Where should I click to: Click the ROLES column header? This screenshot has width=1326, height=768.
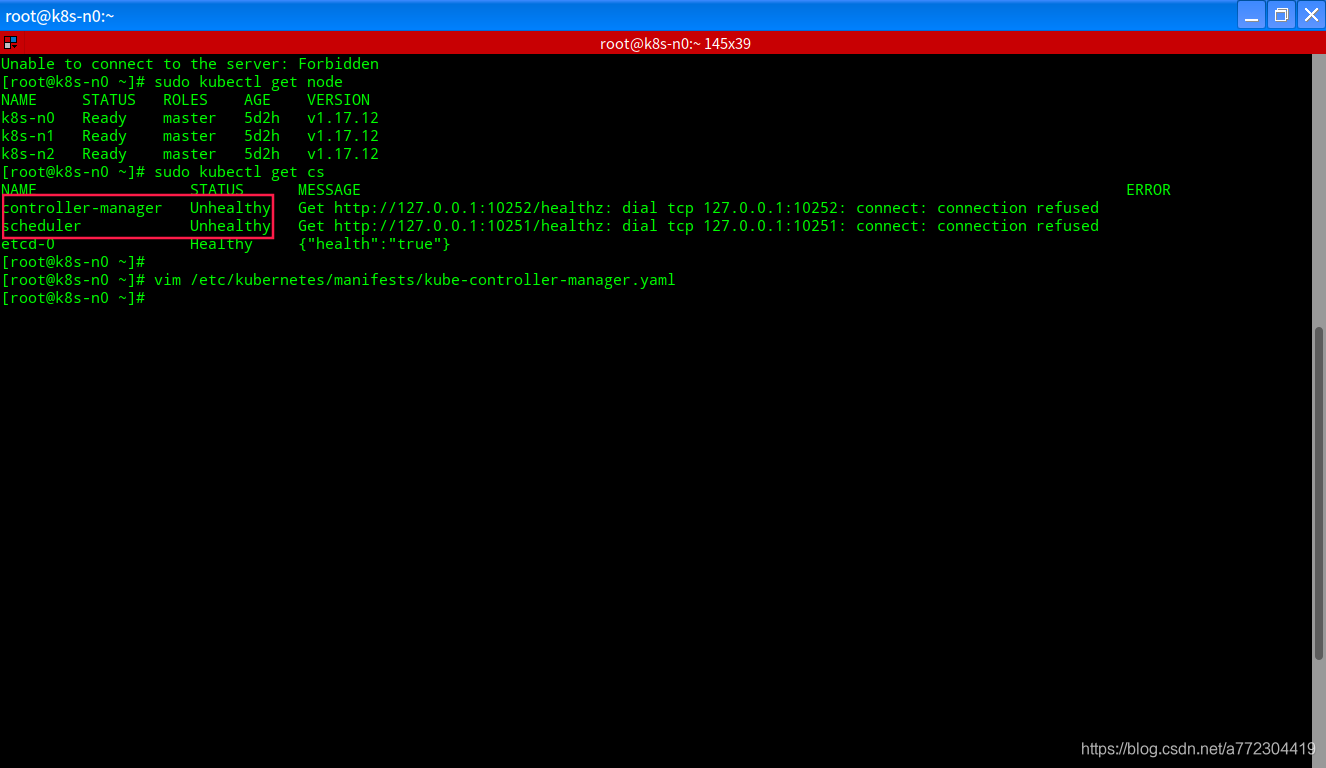coord(186,100)
